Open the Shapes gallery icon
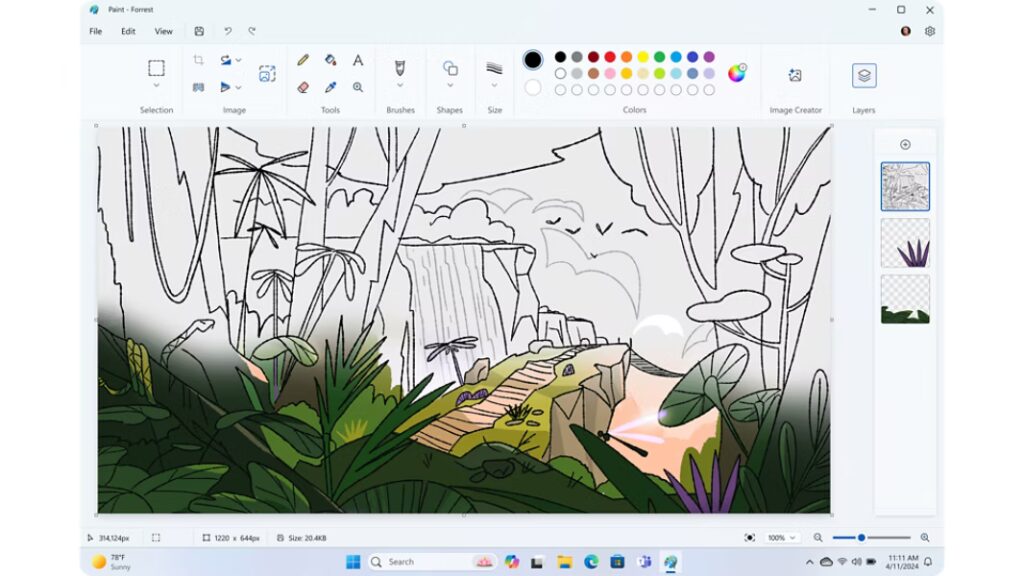 [x=450, y=68]
